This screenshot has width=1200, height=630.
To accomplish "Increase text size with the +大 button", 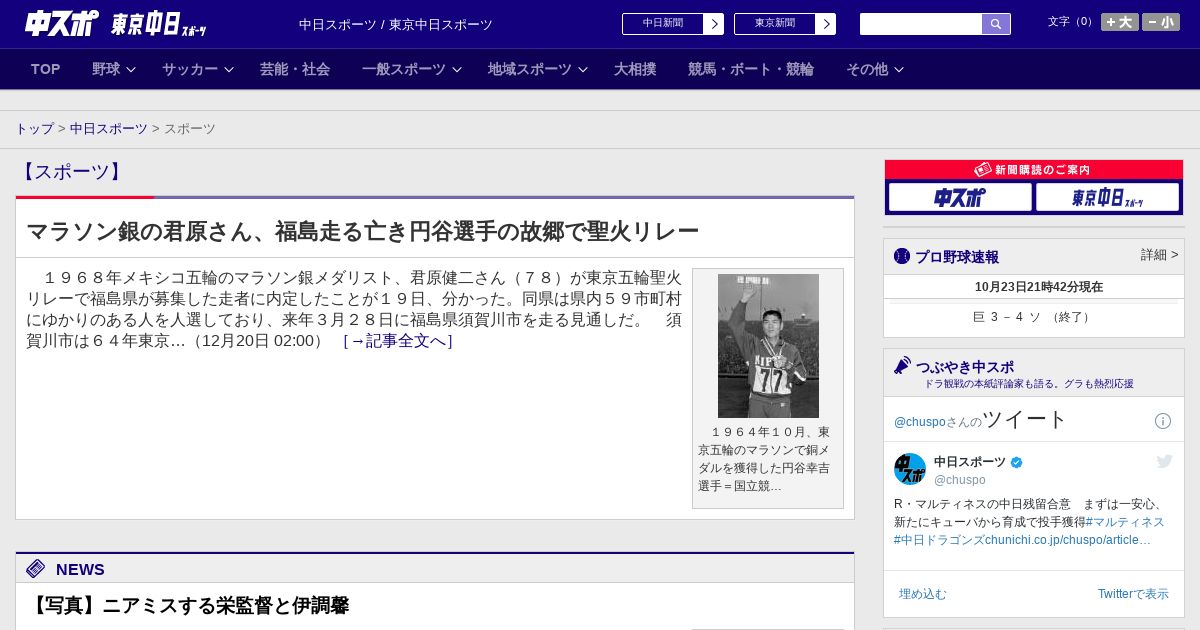I will (1119, 22).
